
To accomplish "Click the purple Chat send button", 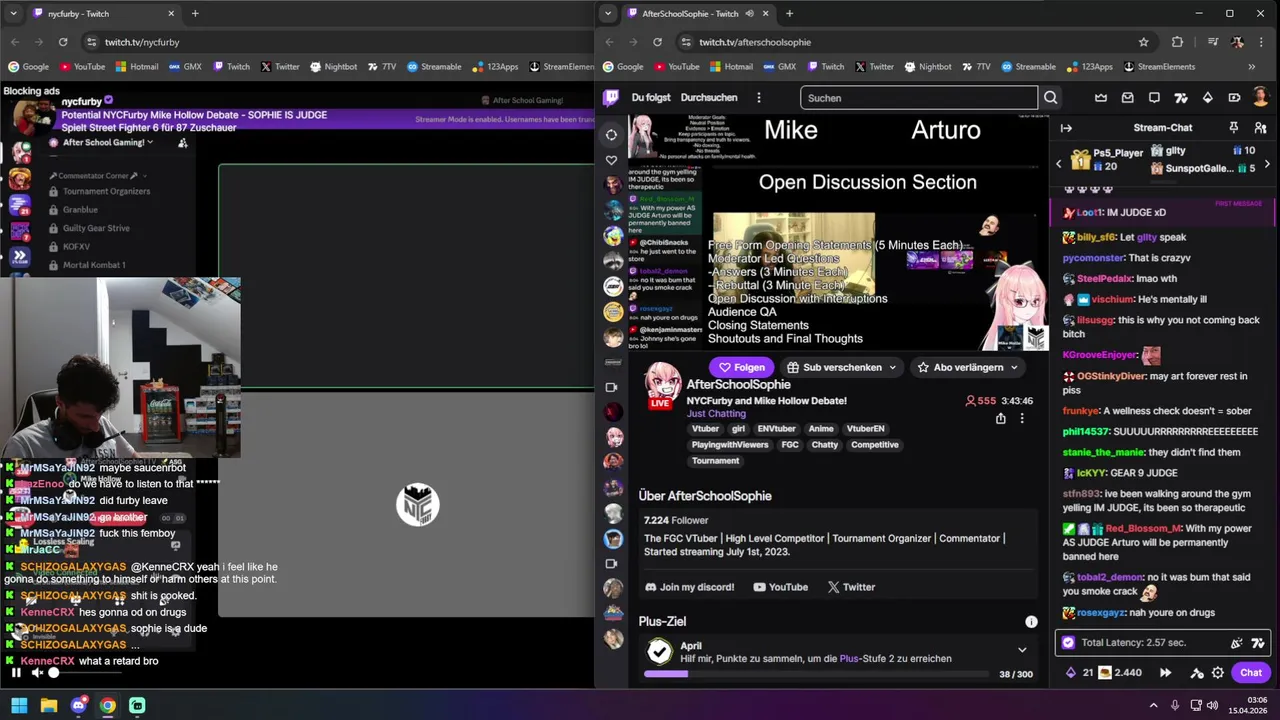I will [x=1251, y=673].
